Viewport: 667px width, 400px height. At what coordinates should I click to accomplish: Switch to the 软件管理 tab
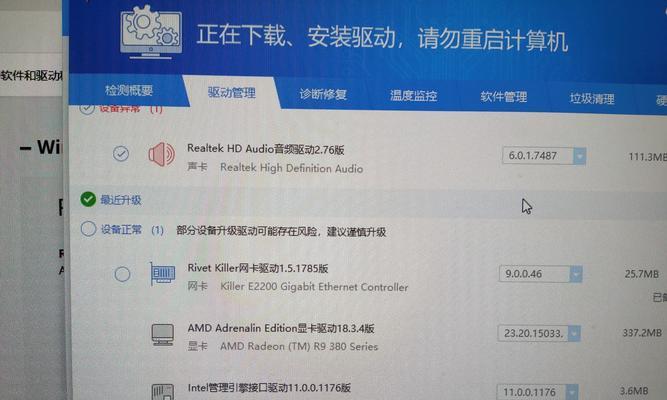504,97
